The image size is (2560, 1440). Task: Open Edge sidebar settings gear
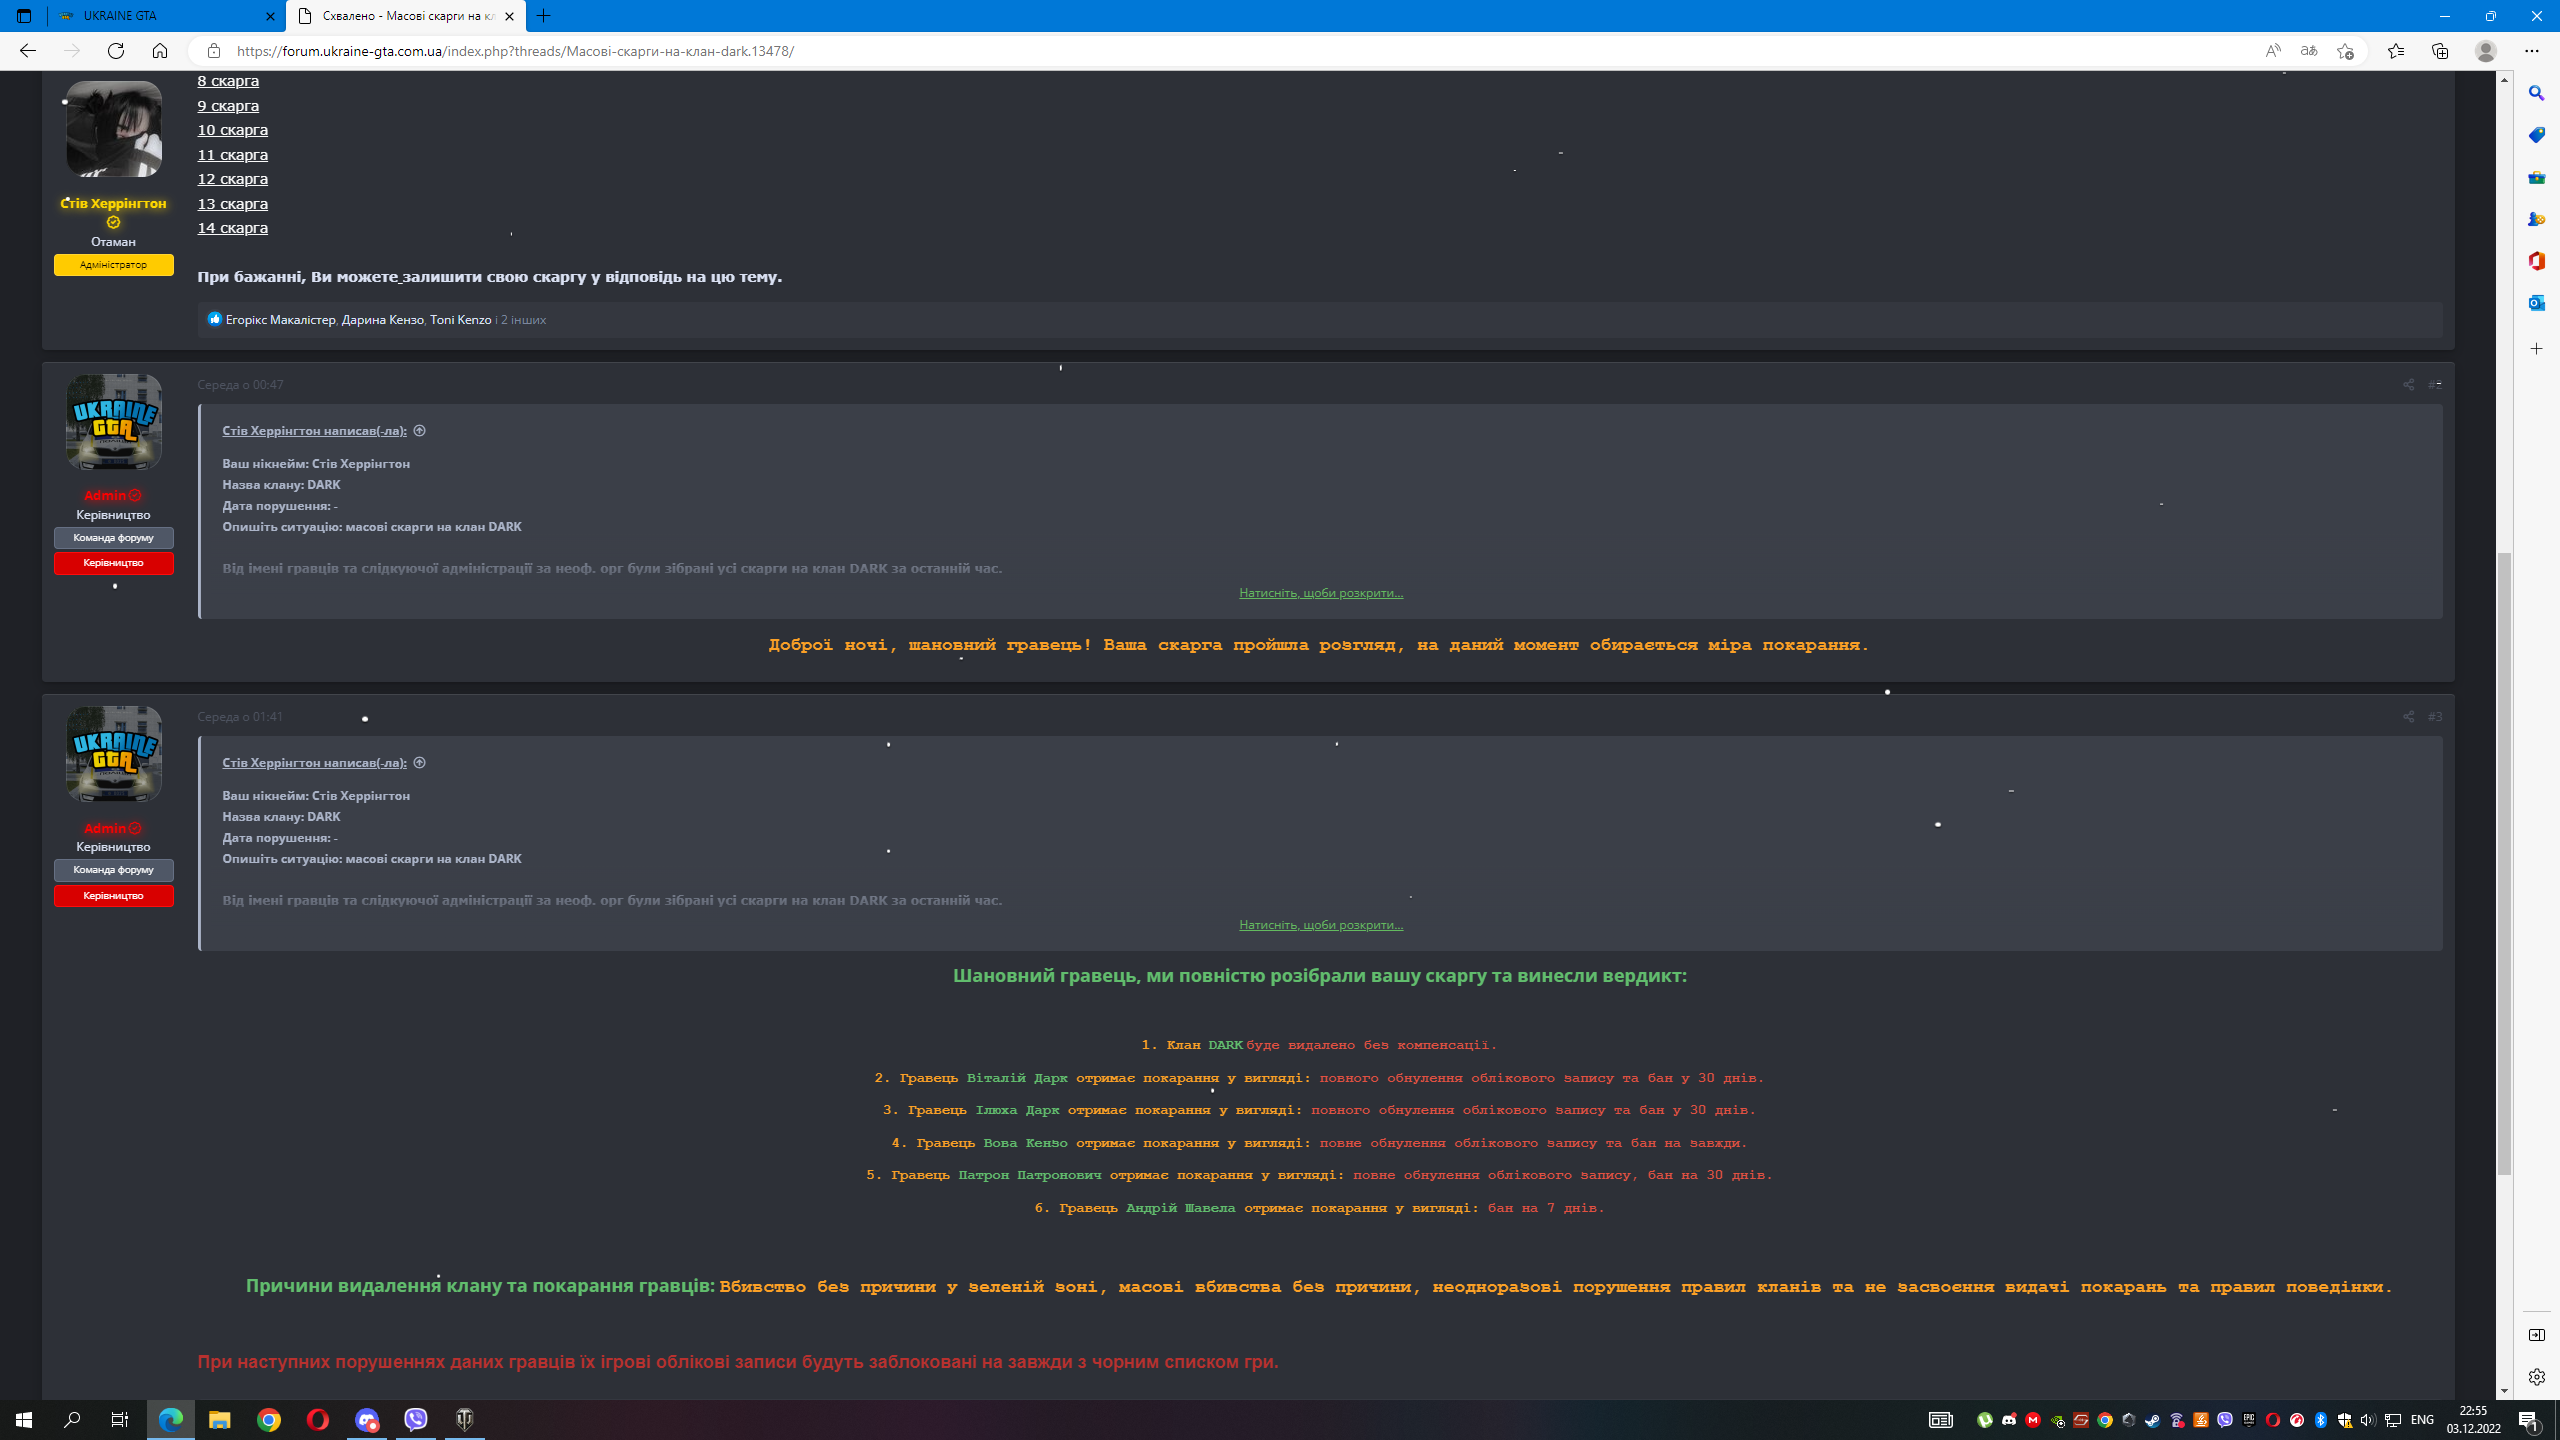click(x=2537, y=1377)
